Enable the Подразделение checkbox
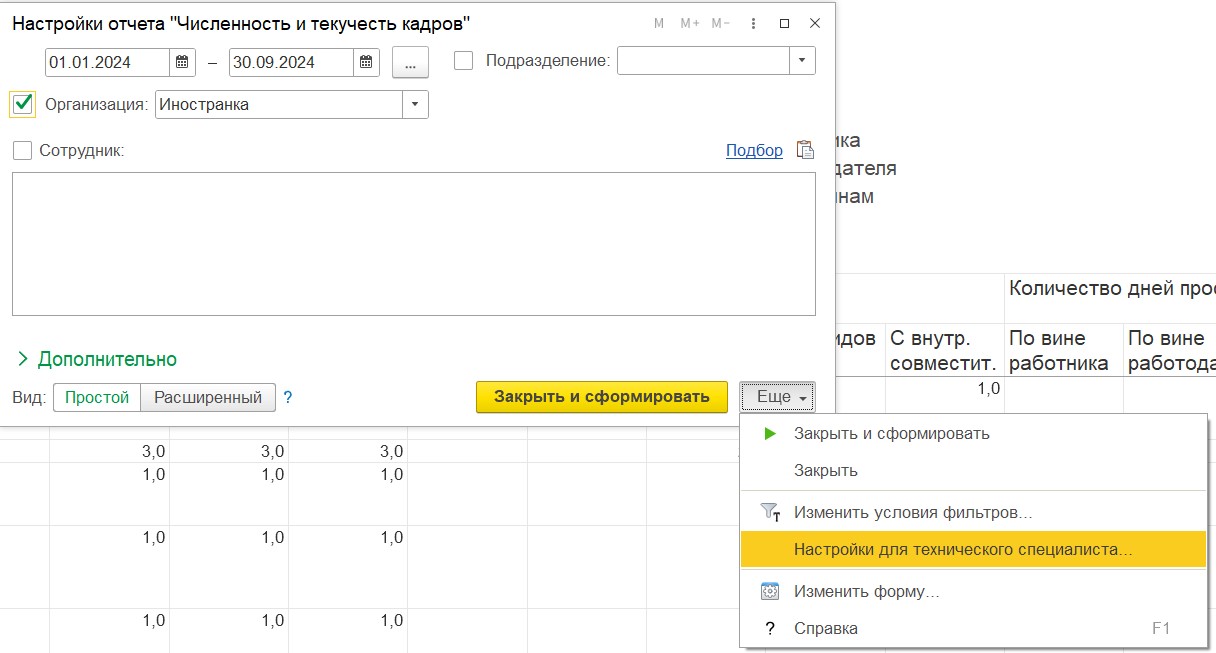Viewport: 1216px width, 653px height. coord(464,61)
